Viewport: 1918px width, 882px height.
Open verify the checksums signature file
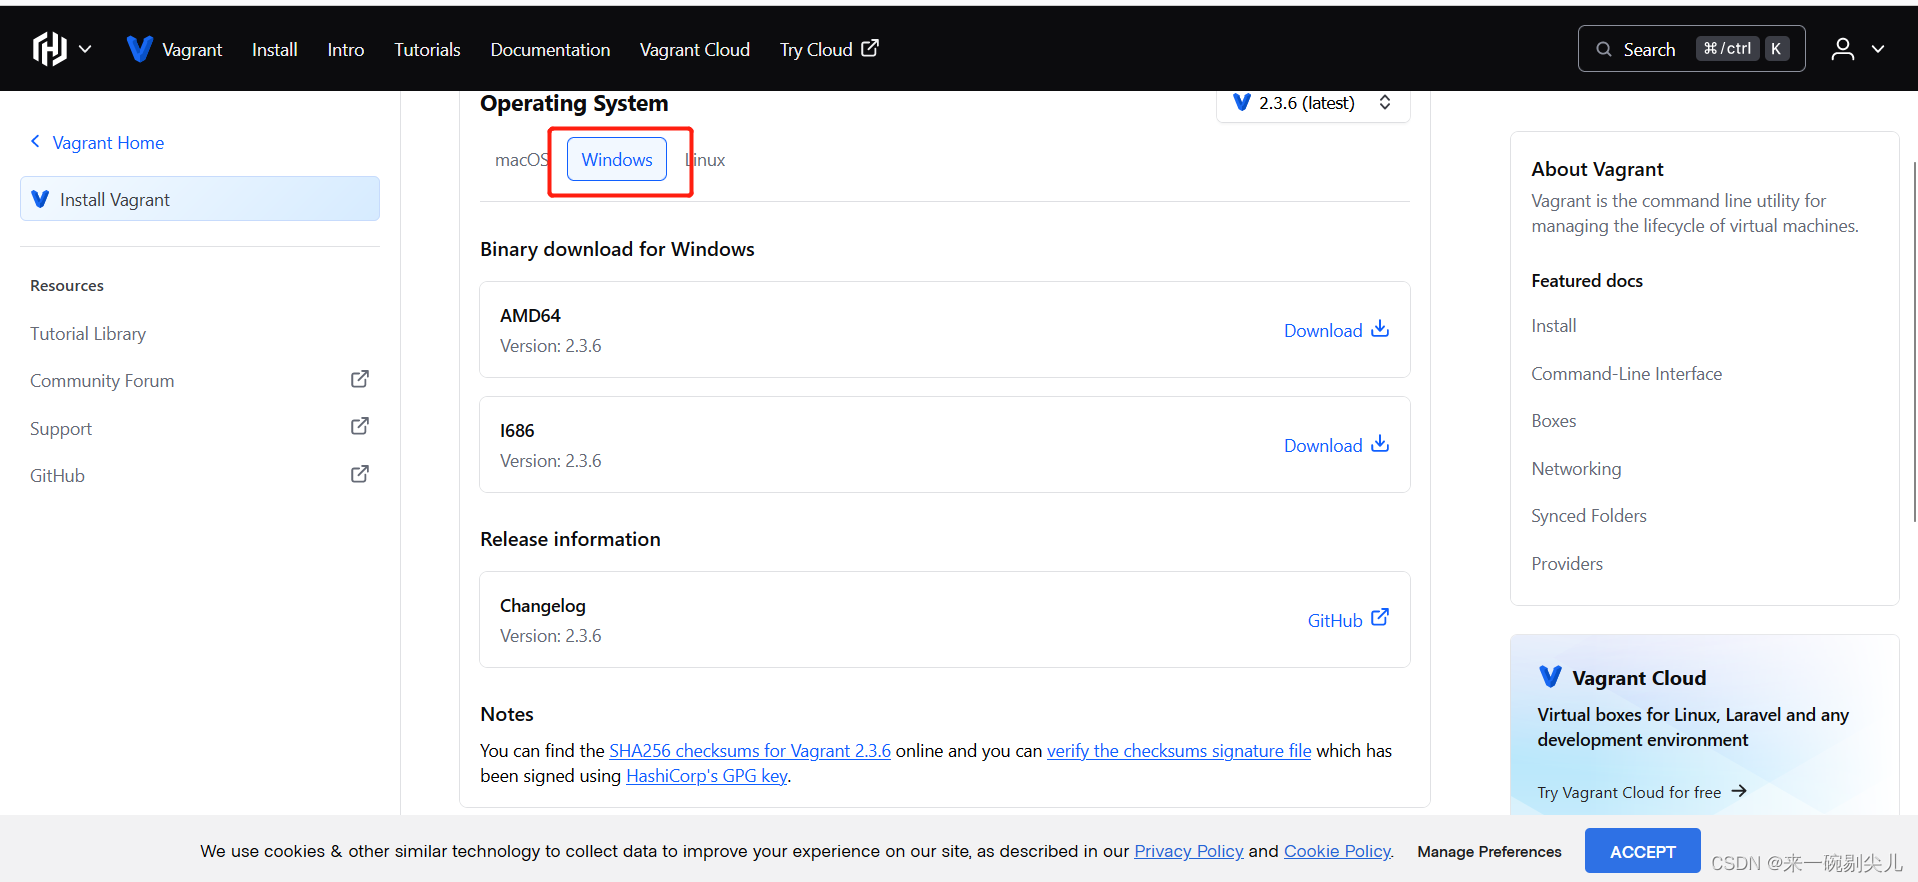pyautogui.click(x=1179, y=750)
